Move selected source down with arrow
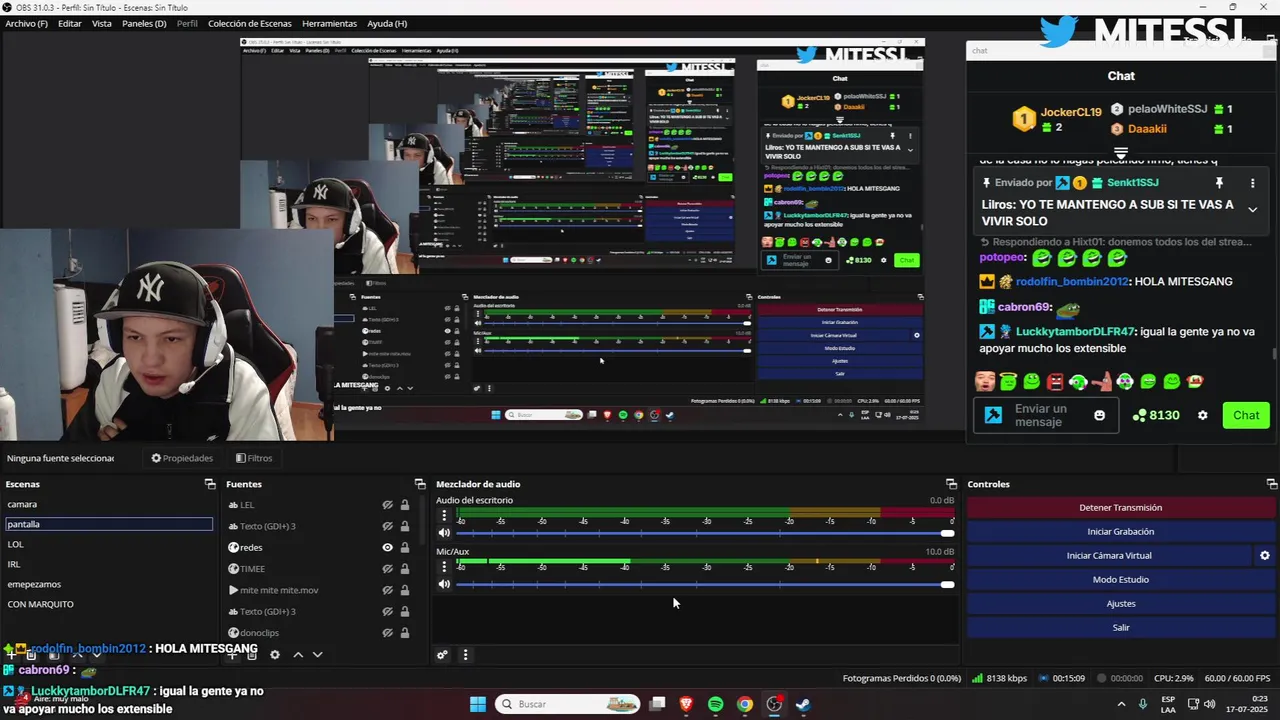Viewport: 1280px width, 720px height. [318, 655]
